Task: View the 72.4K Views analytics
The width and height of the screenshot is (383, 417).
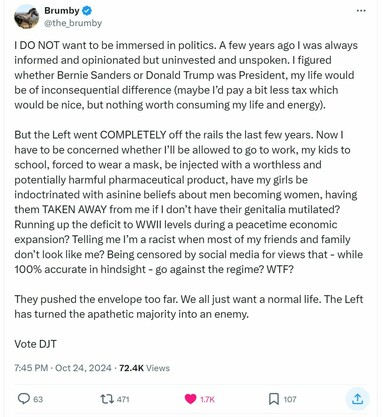Action: click(x=144, y=368)
